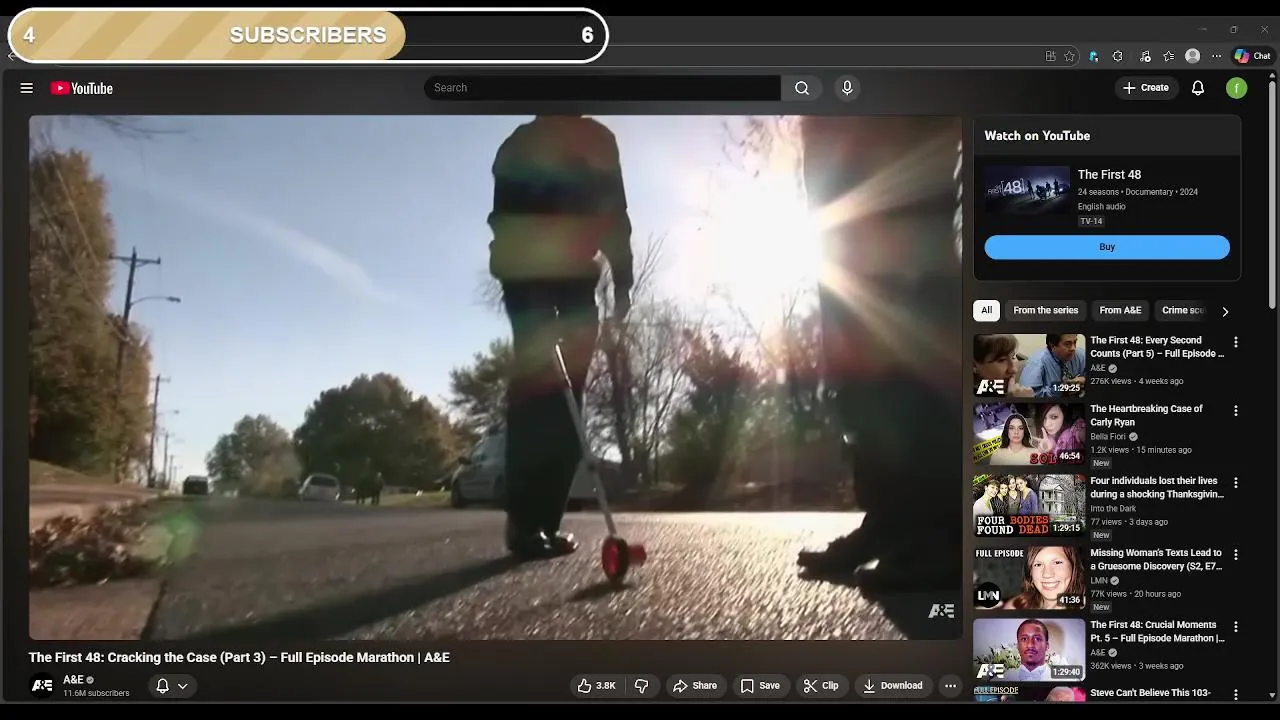Buy The First 48 series

coord(1107,247)
